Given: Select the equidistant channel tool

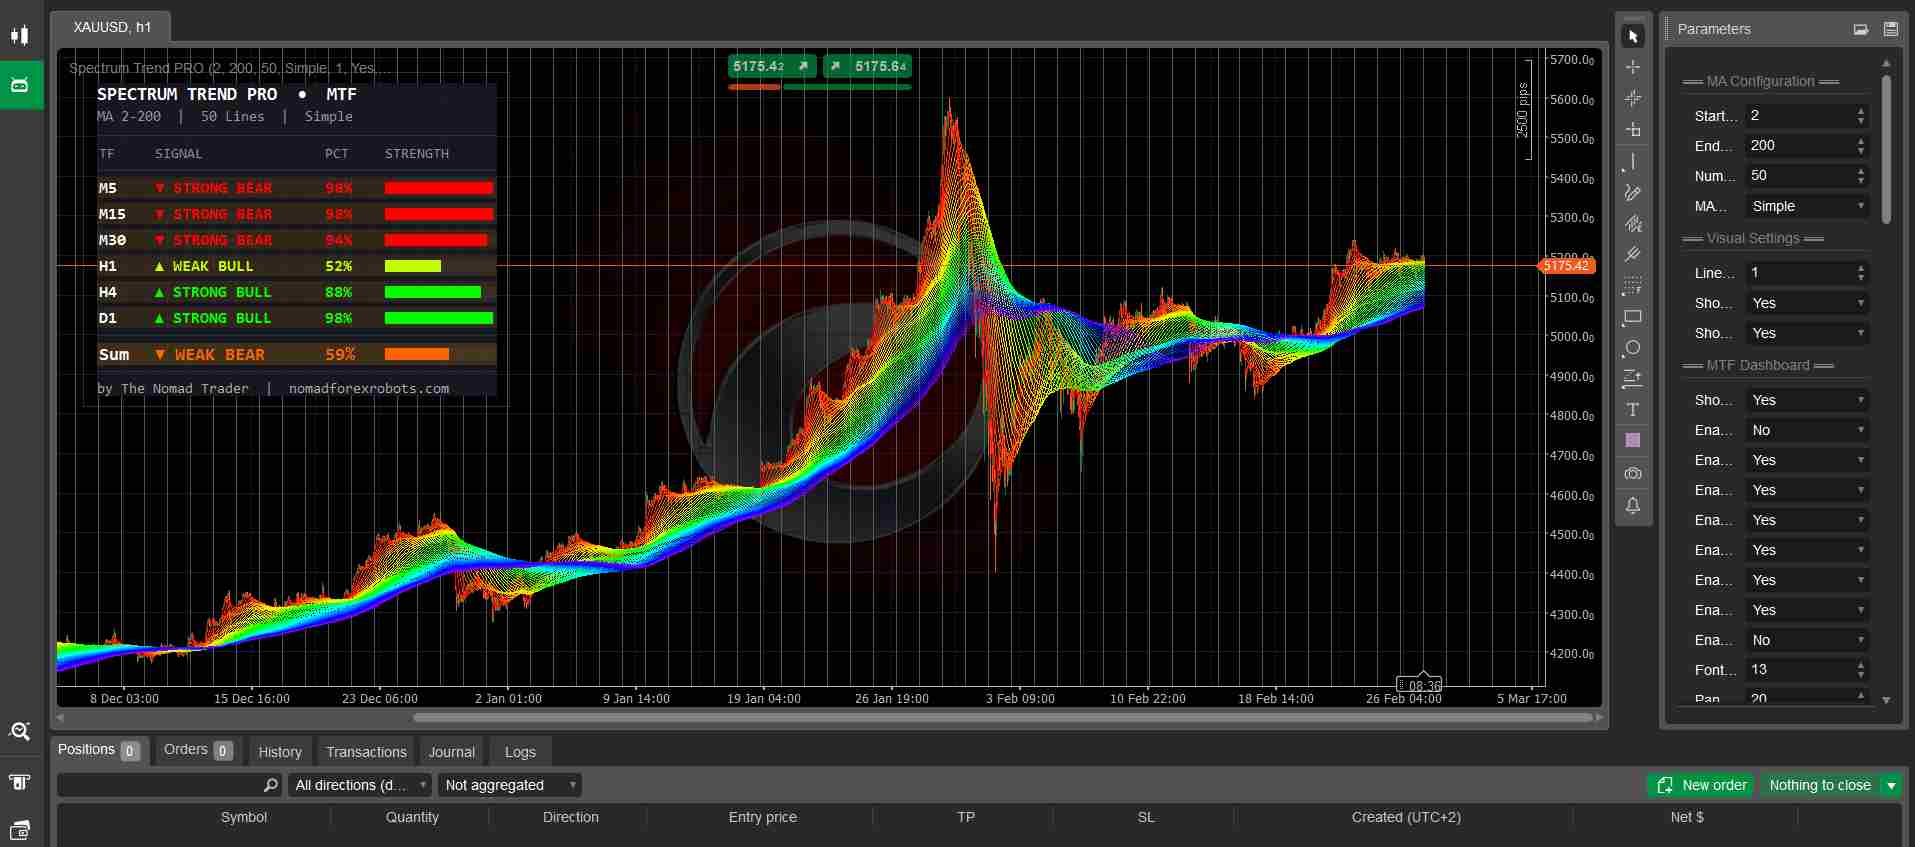Looking at the screenshot, I should click(x=1632, y=224).
